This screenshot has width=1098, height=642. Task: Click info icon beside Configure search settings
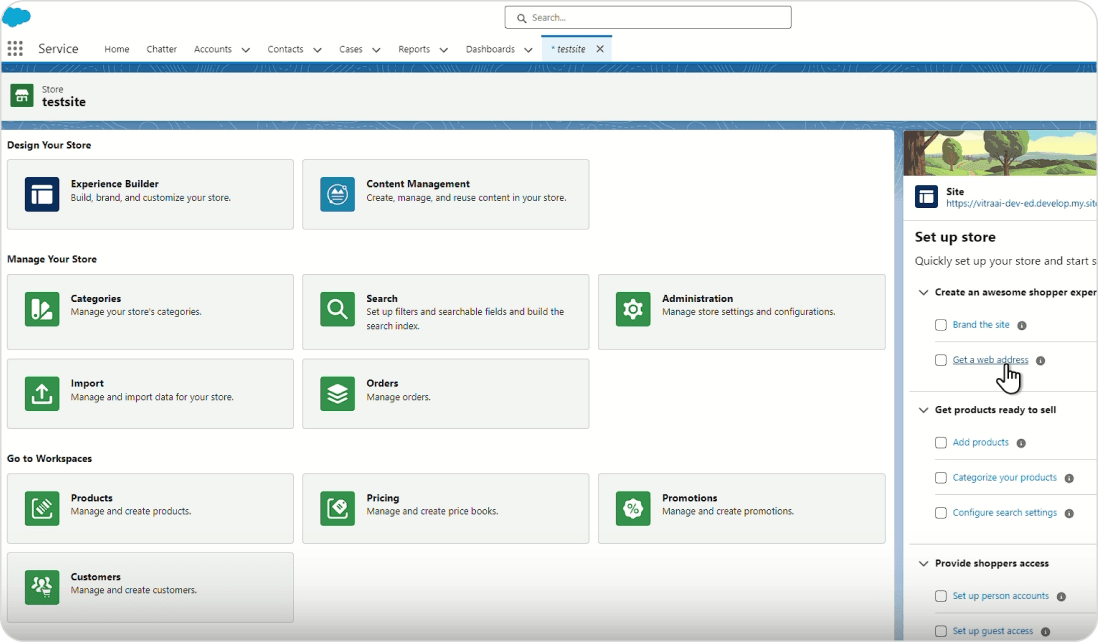[1069, 513]
